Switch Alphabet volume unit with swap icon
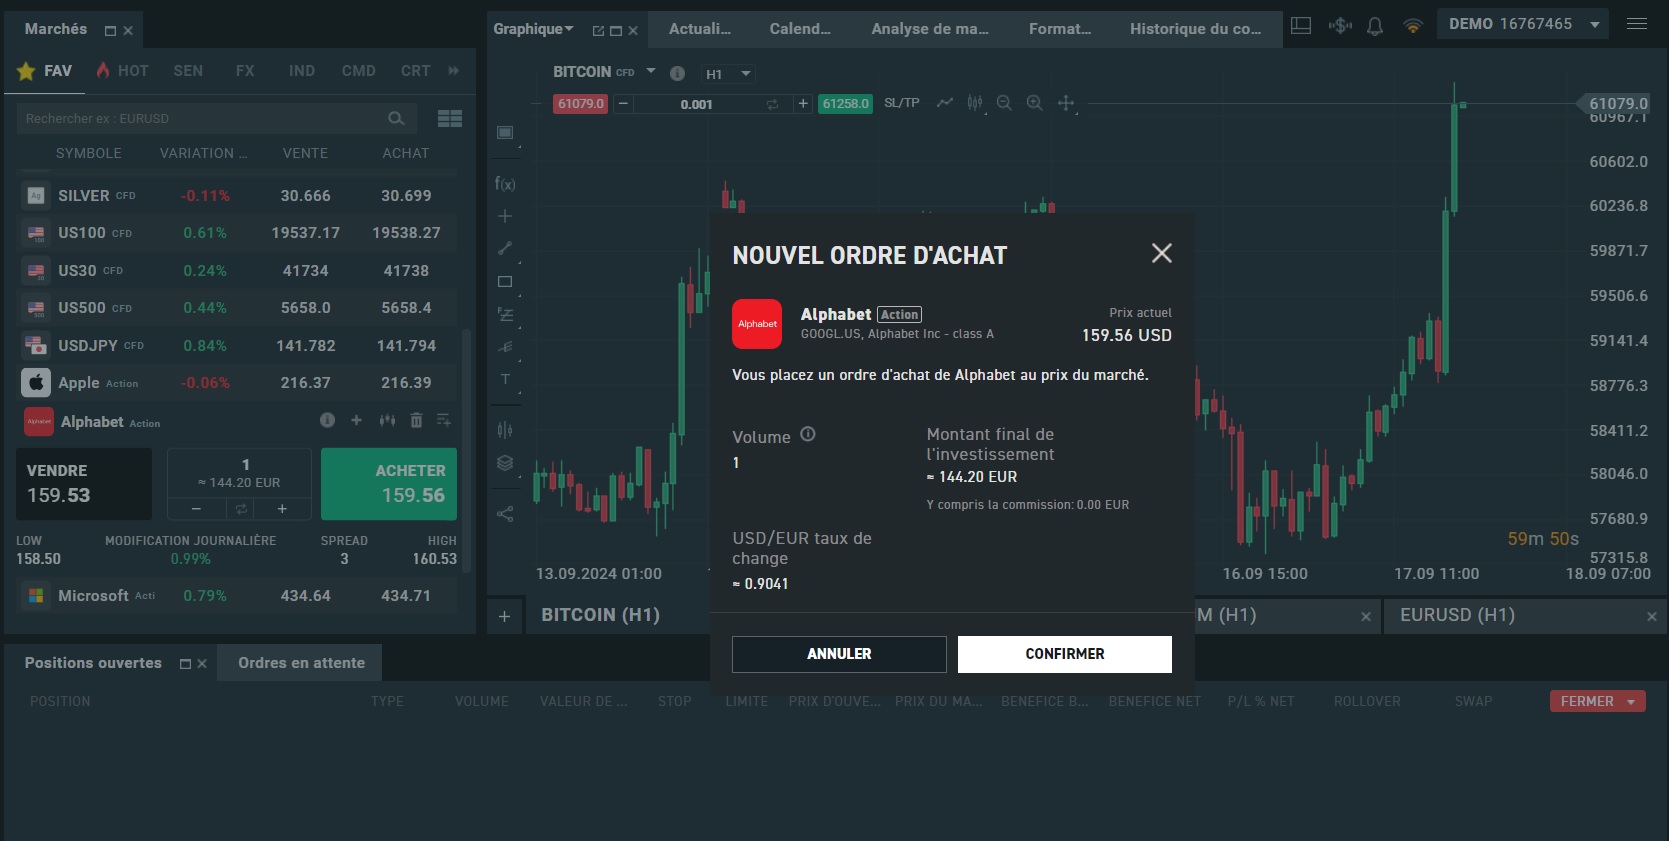Viewport: 1669px width, 841px height. click(240, 509)
